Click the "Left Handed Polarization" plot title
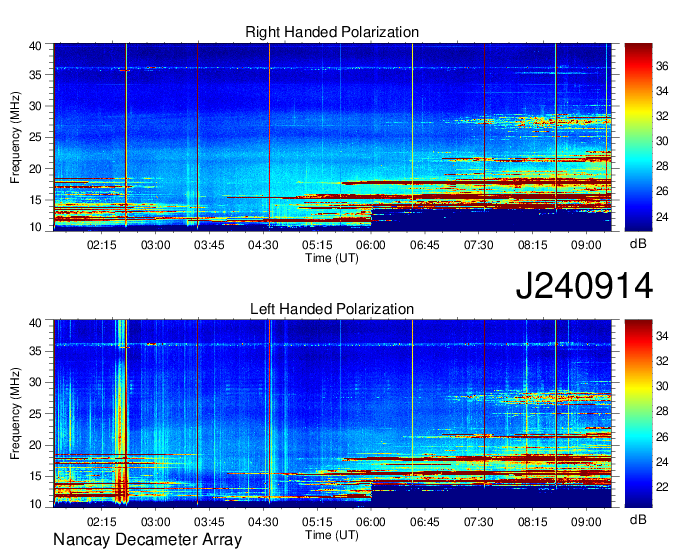The height and width of the screenshot is (552, 680). 332,309
